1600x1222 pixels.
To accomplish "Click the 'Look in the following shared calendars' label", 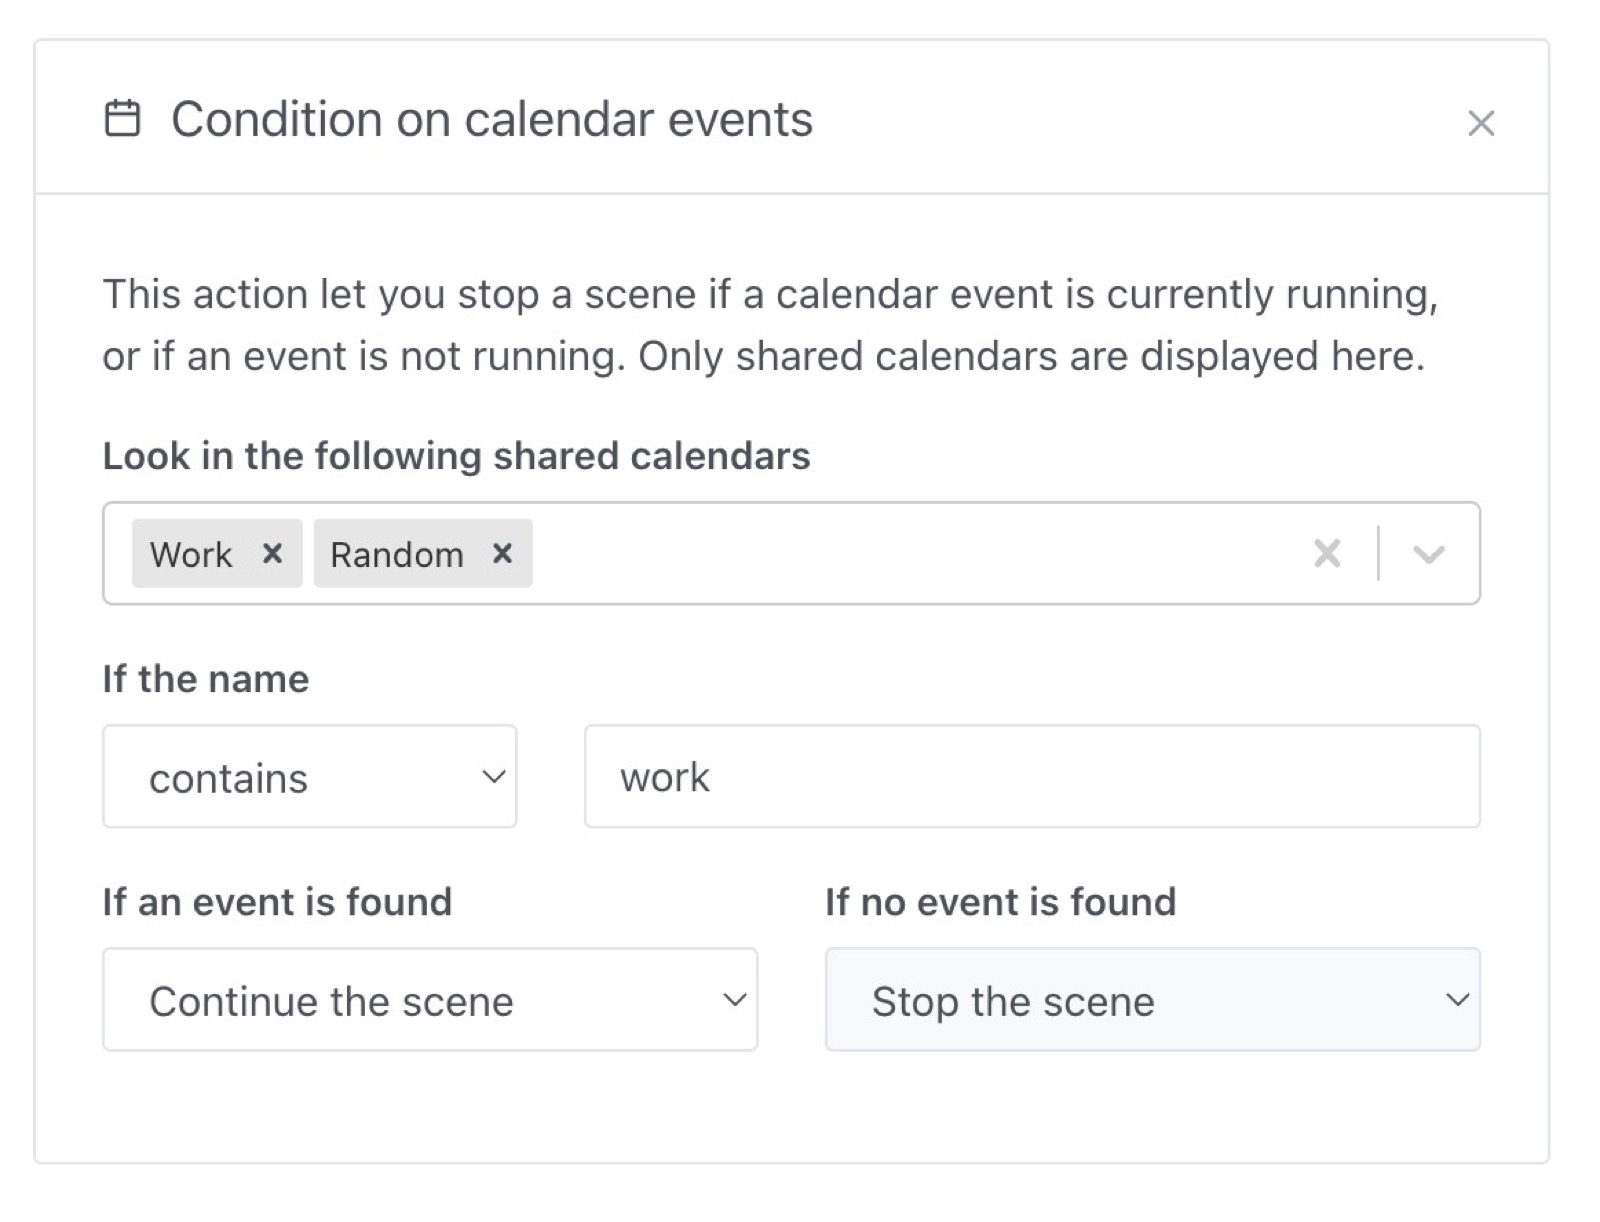I will 456,456.
